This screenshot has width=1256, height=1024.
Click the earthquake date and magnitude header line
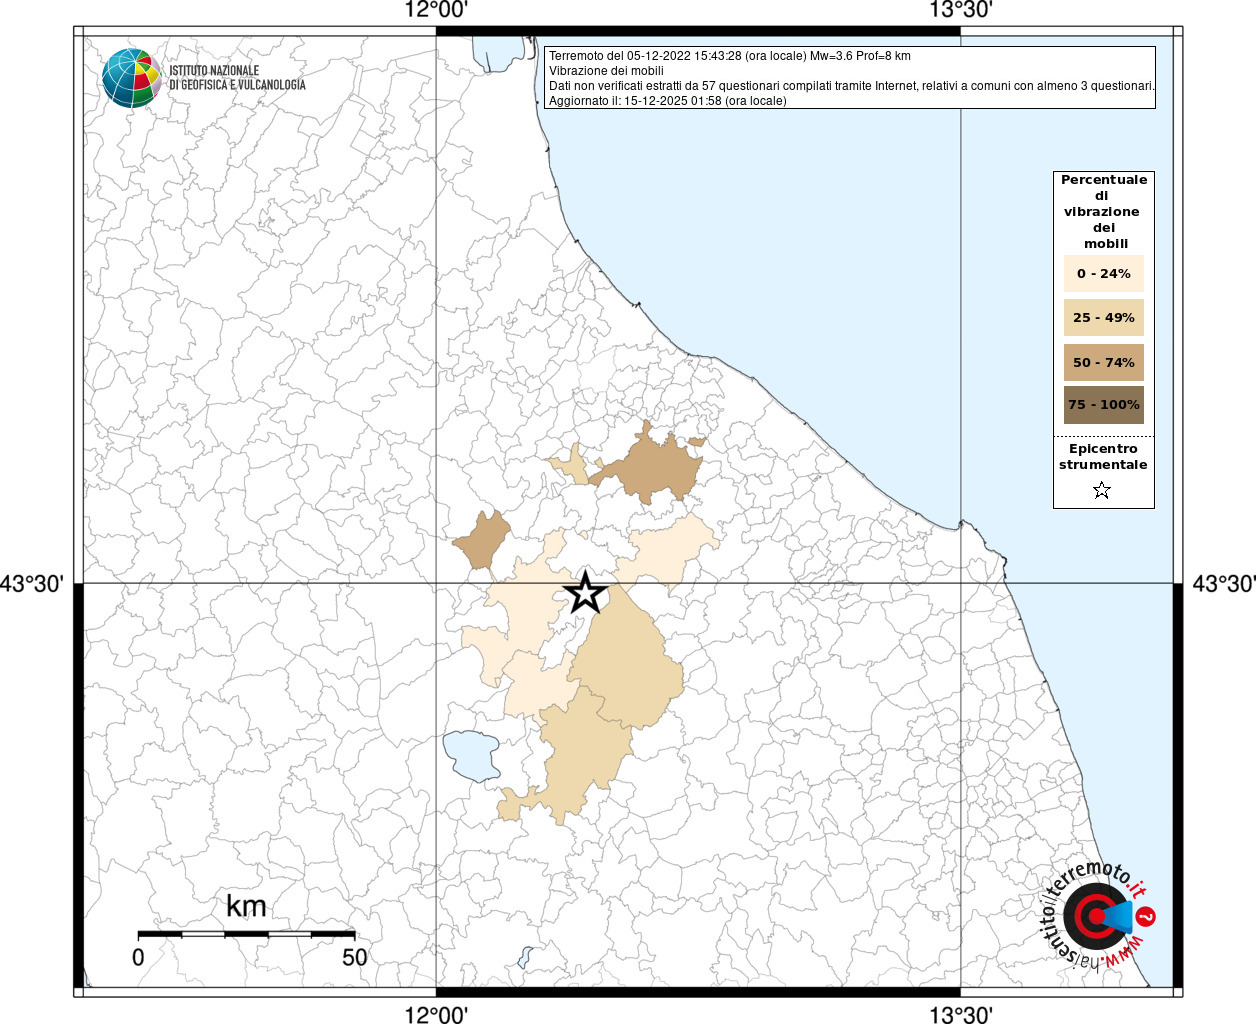[729, 56]
